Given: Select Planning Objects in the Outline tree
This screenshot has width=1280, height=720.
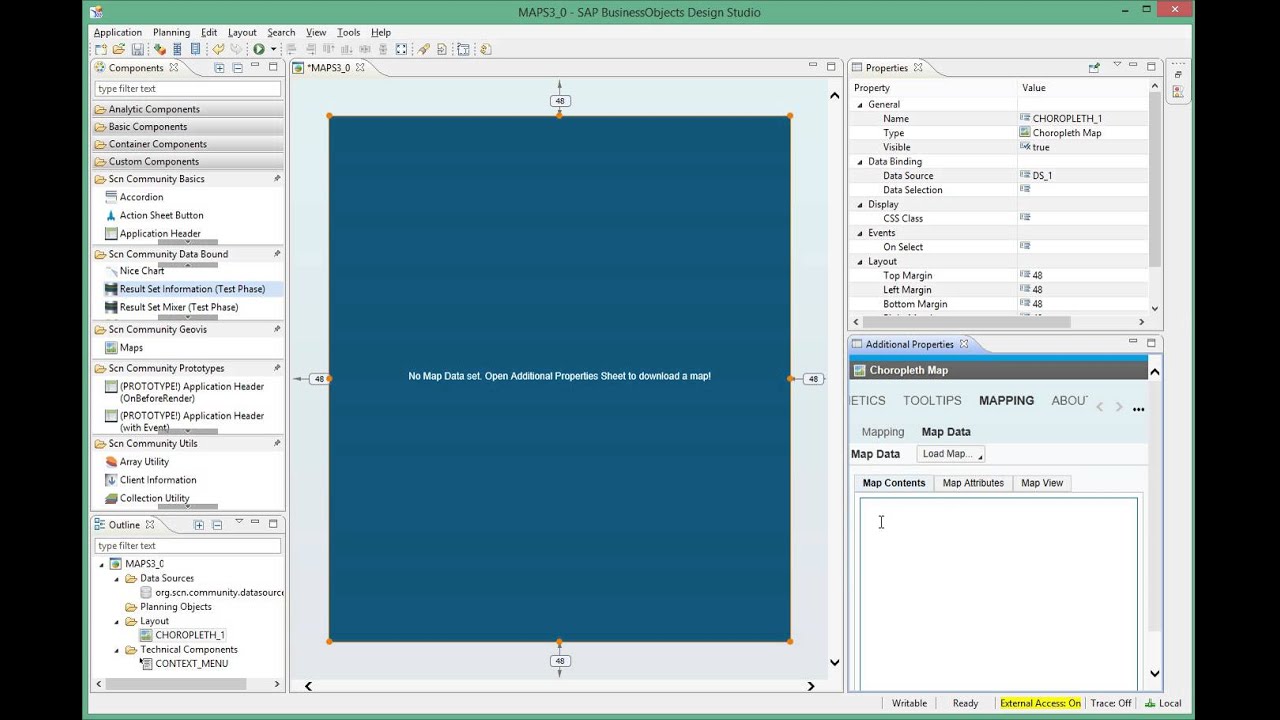Looking at the screenshot, I should [x=175, y=607].
